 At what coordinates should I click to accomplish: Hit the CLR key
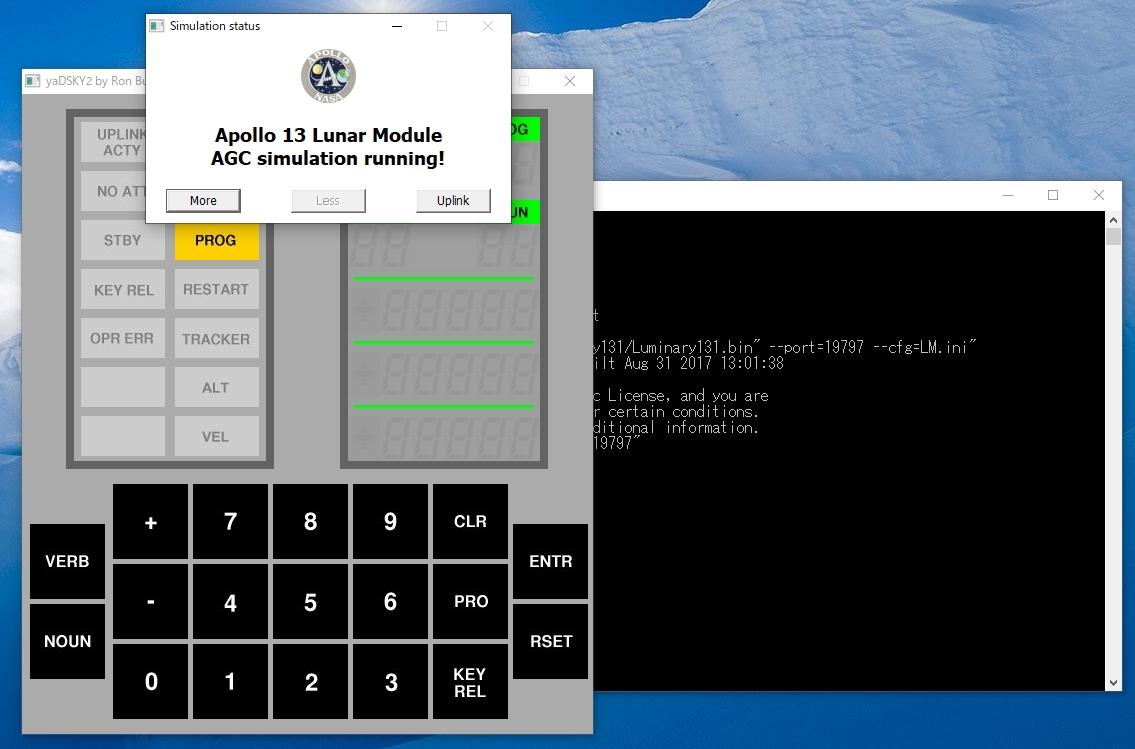coord(471,522)
